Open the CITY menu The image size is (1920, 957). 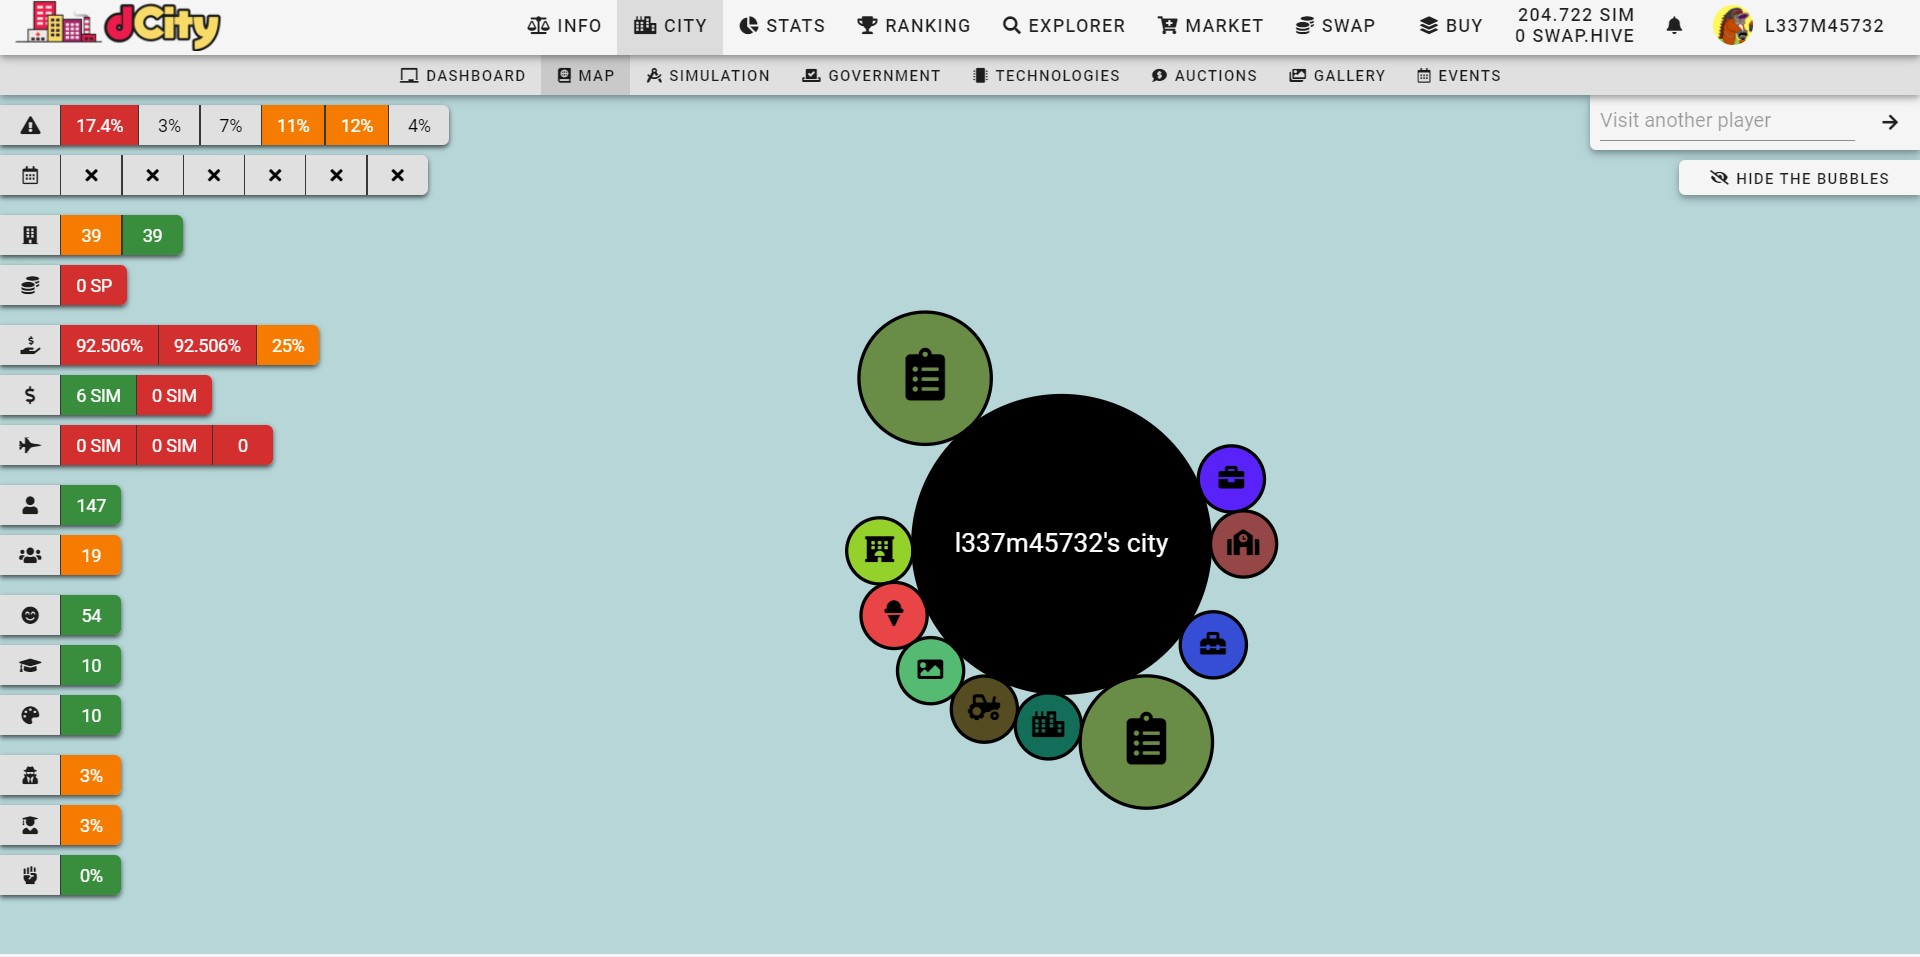(670, 26)
